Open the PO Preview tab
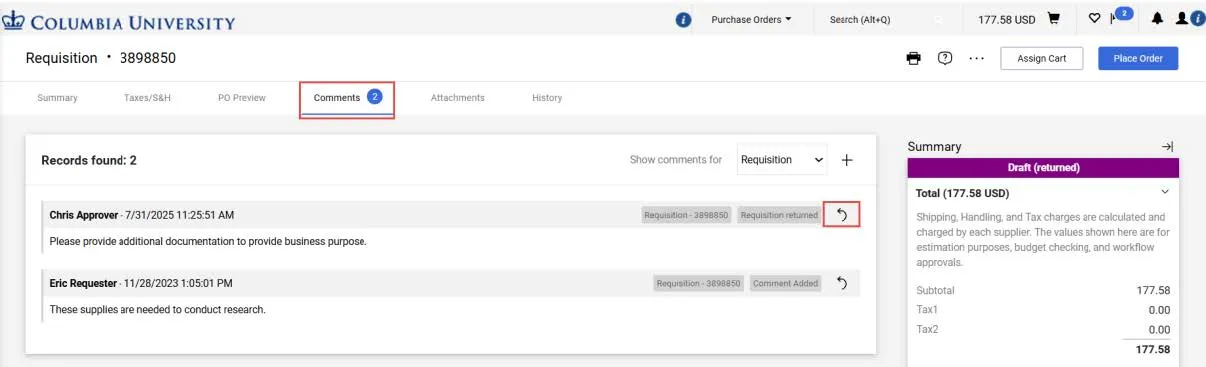Viewport: 1206px width, 367px height. tap(242, 98)
